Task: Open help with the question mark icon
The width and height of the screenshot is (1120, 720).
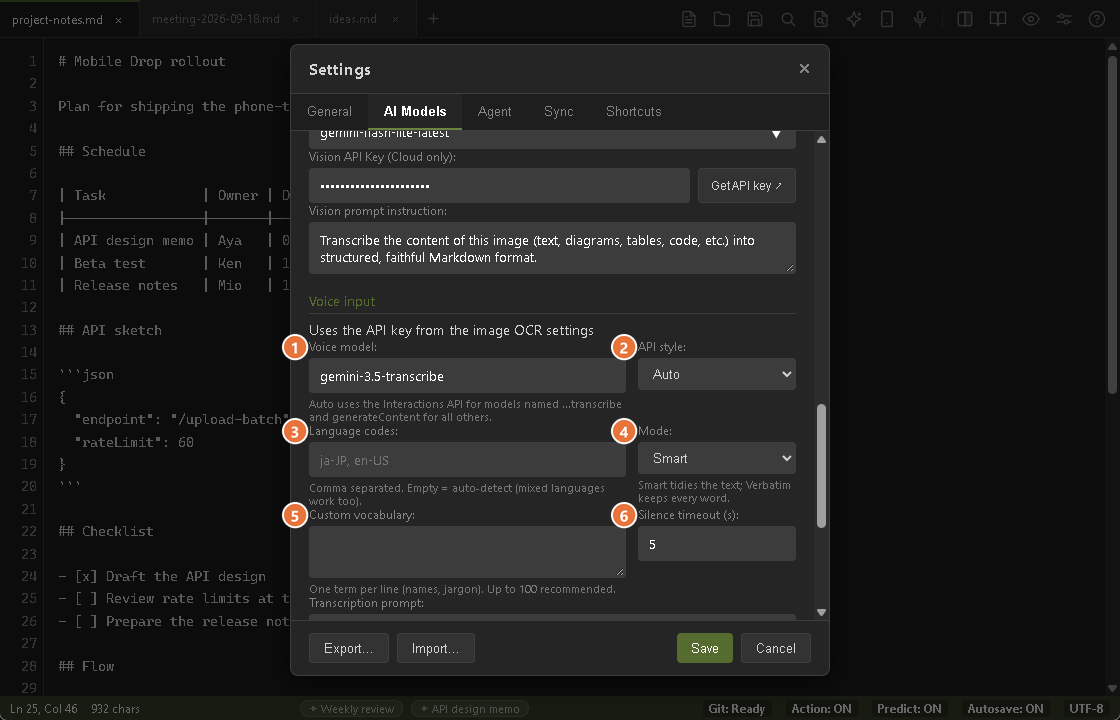Action: (x=1097, y=19)
